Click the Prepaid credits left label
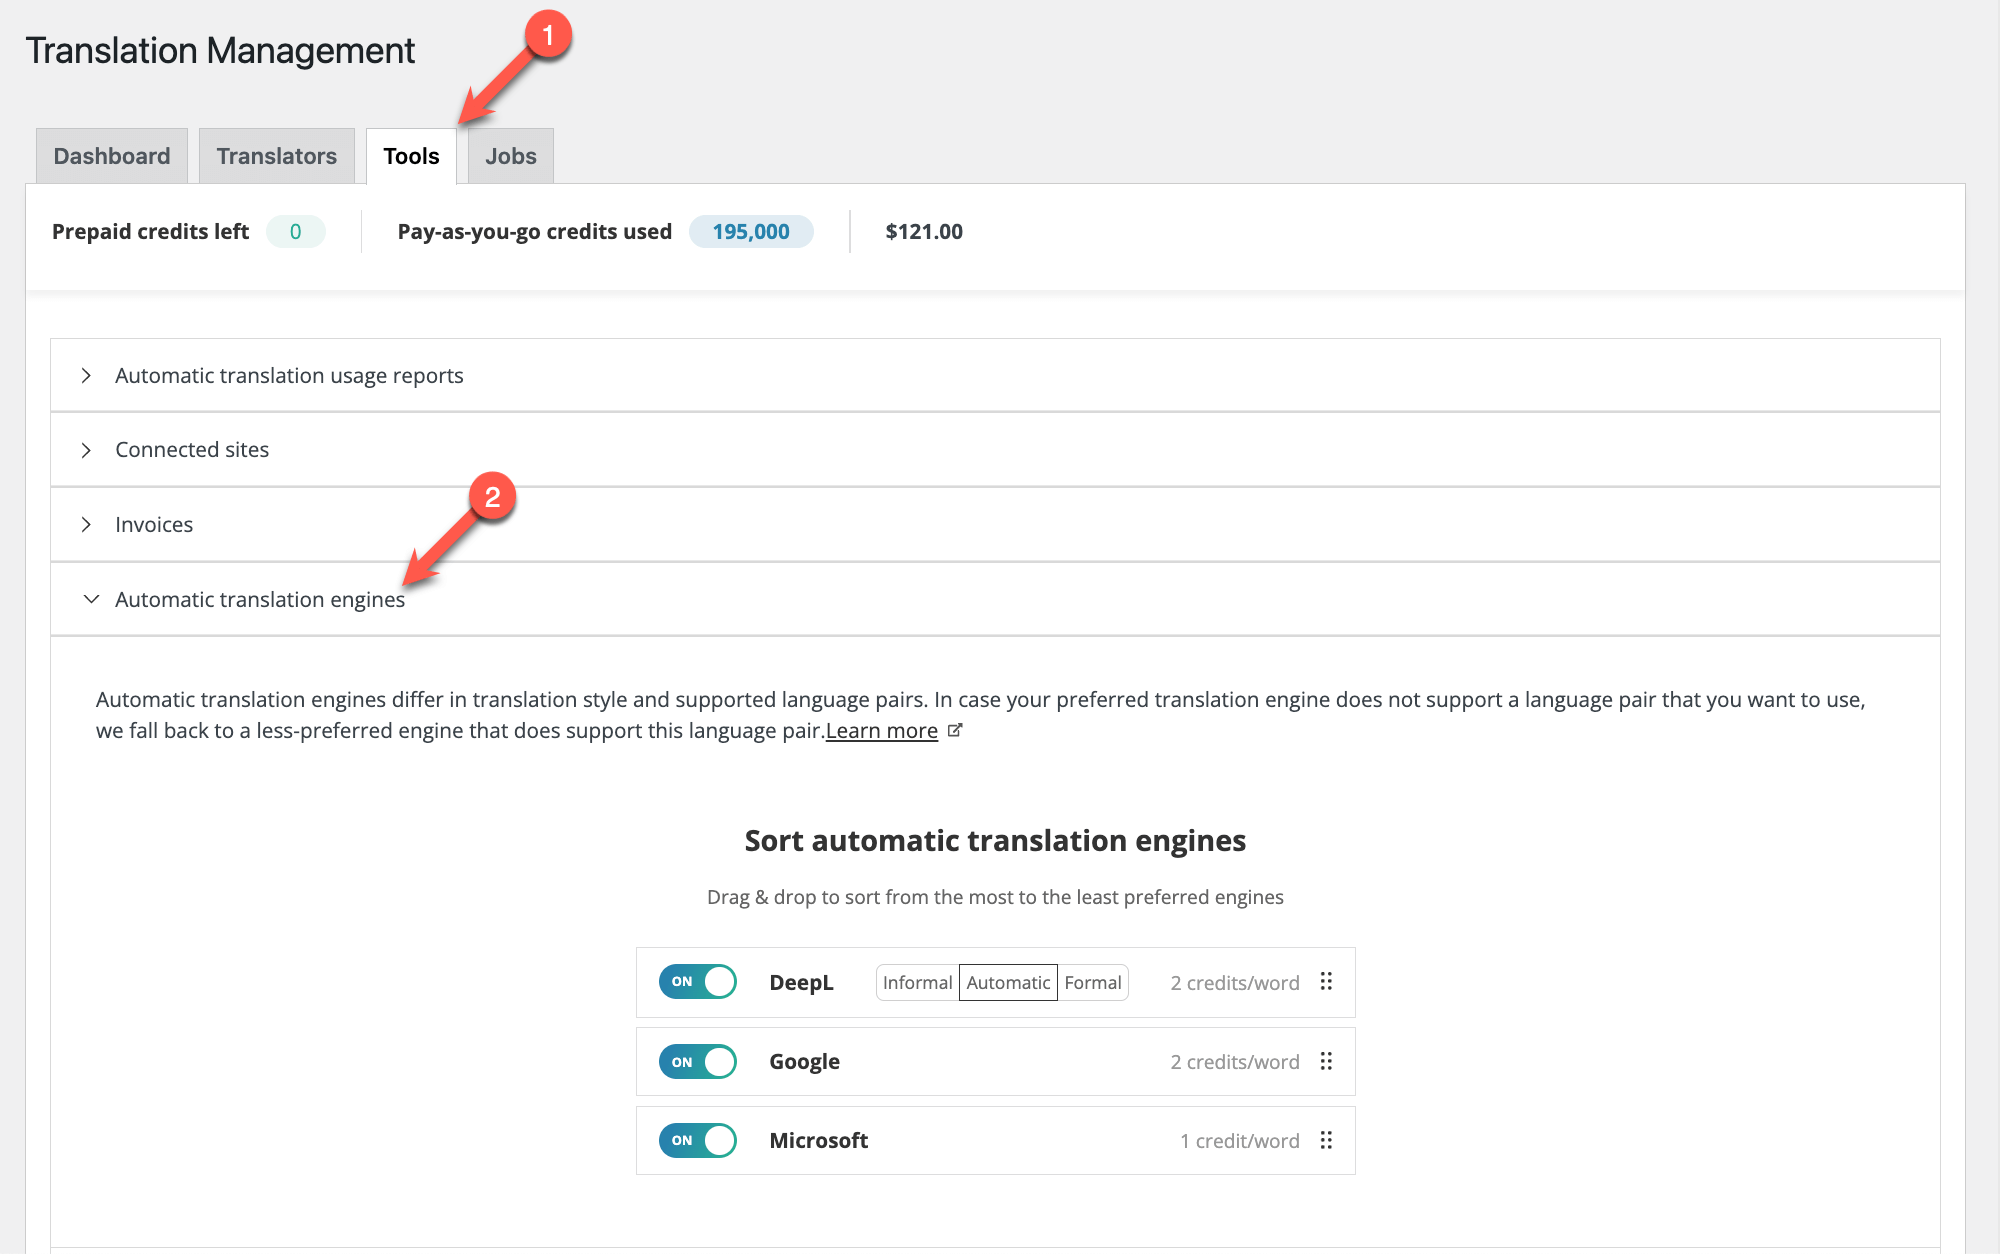 (150, 232)
